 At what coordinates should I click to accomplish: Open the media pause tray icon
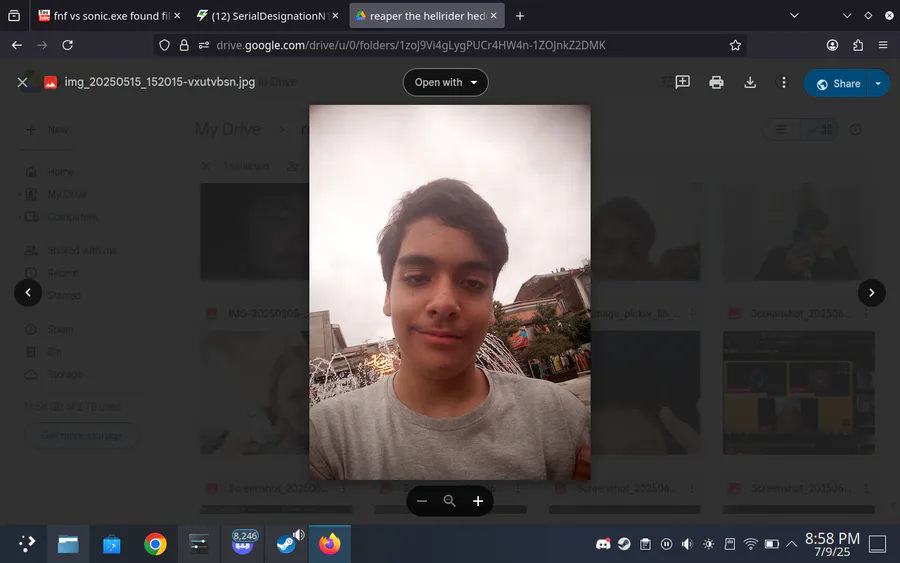(666, 544)
